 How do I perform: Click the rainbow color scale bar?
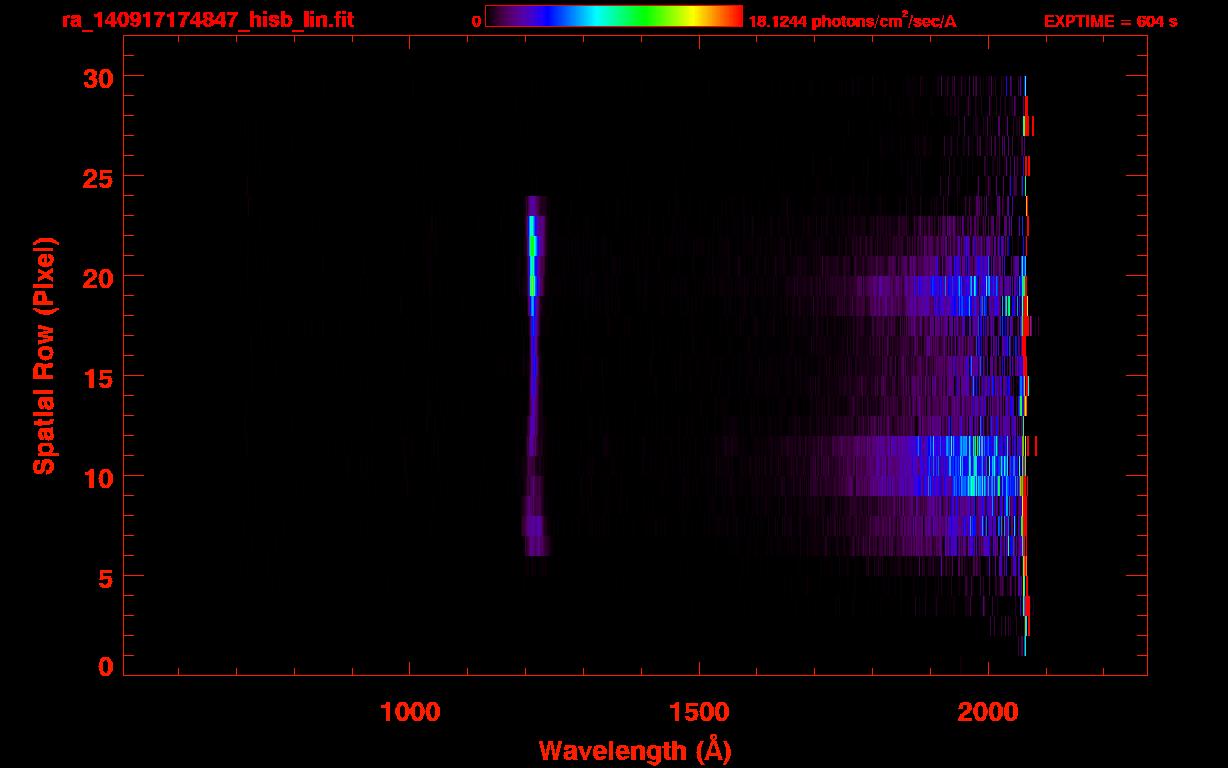pyautogui.click(x=614, y=17)
